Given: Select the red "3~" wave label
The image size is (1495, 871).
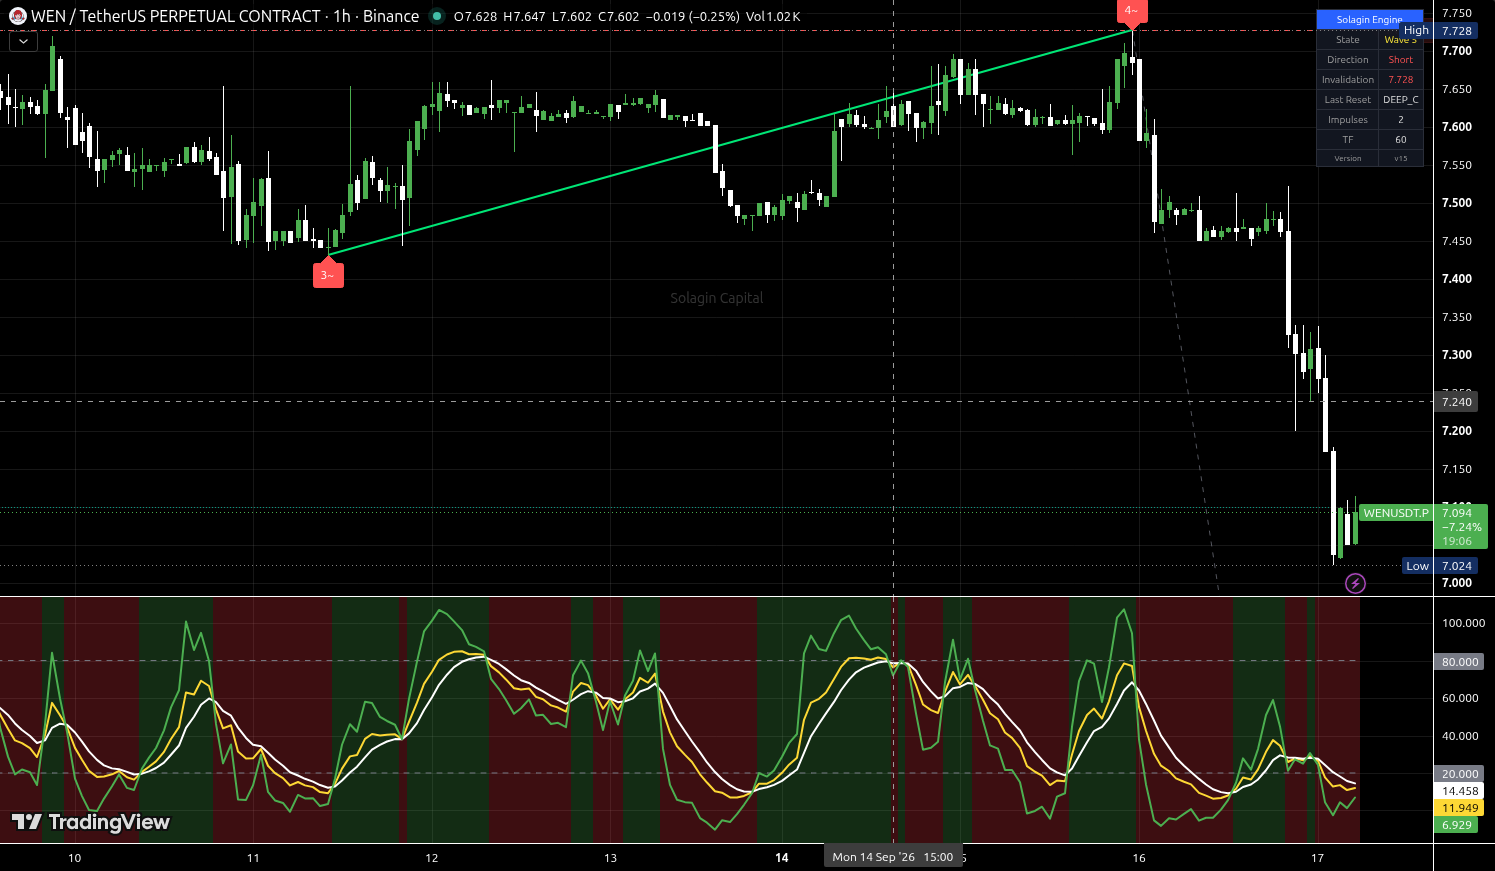Looking at the screenshot, I should [328, 275].
